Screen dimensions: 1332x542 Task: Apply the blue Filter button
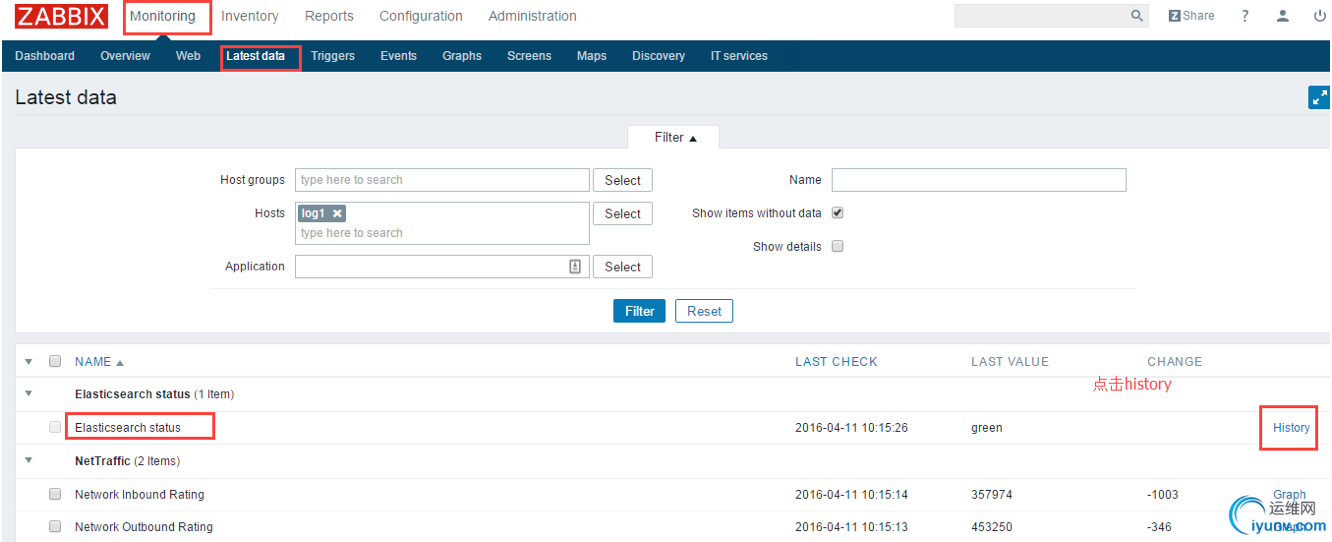pos(639,311)
